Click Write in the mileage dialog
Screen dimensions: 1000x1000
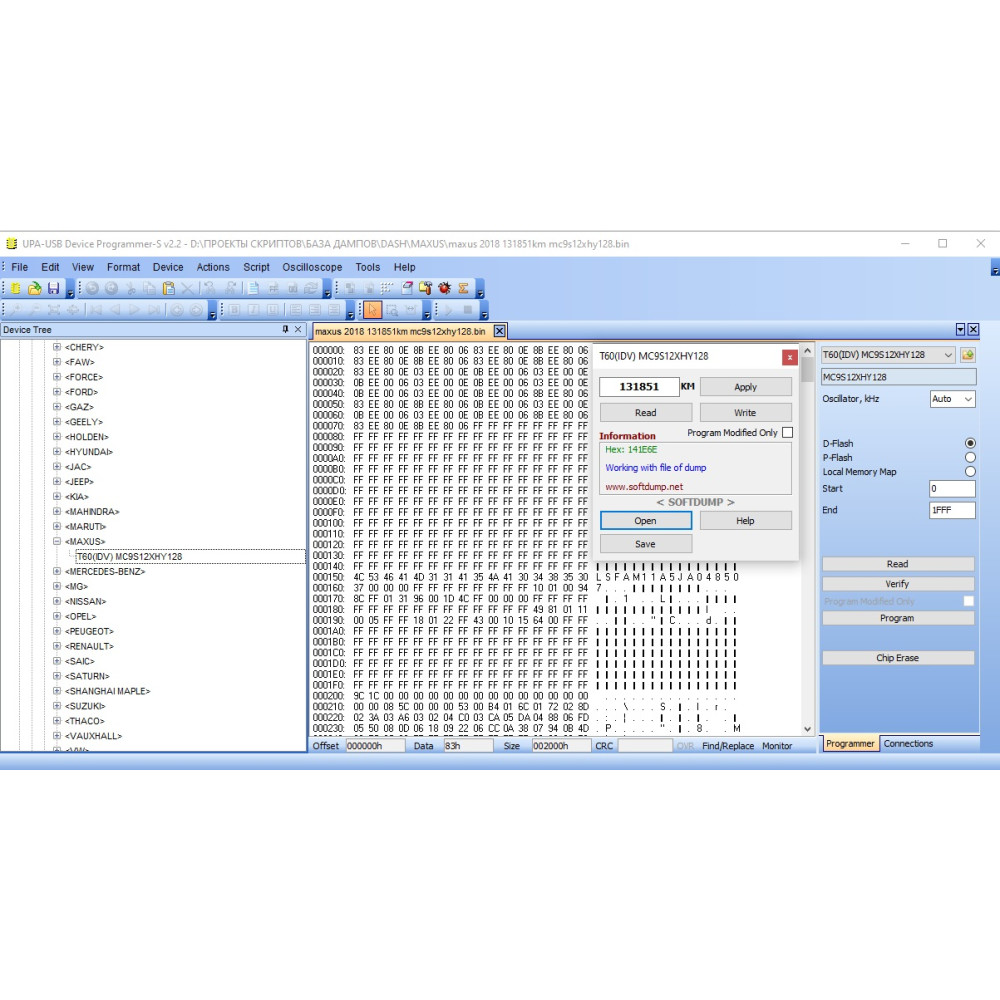click(x=746, y=413)
